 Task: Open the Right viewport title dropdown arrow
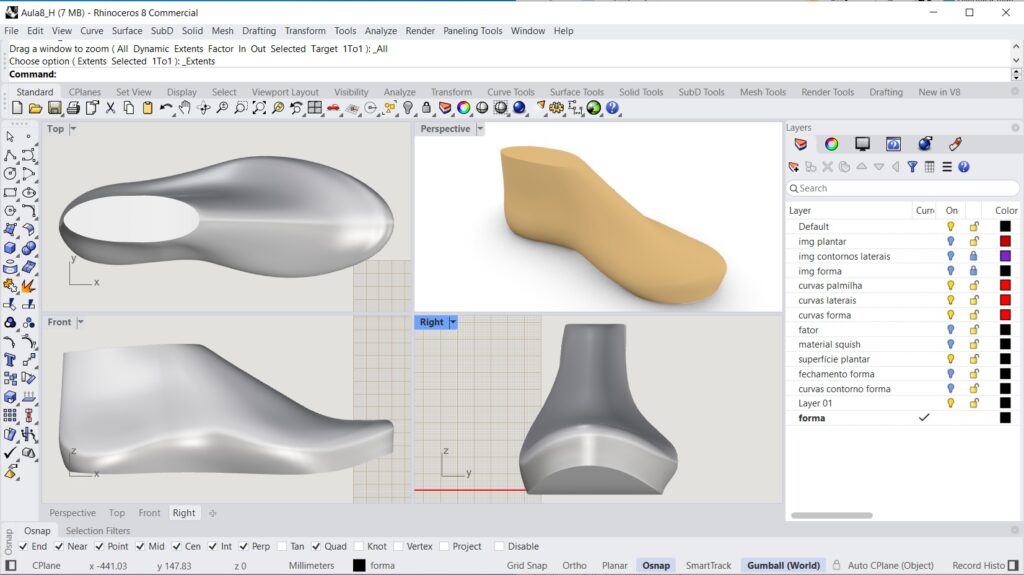453,322
